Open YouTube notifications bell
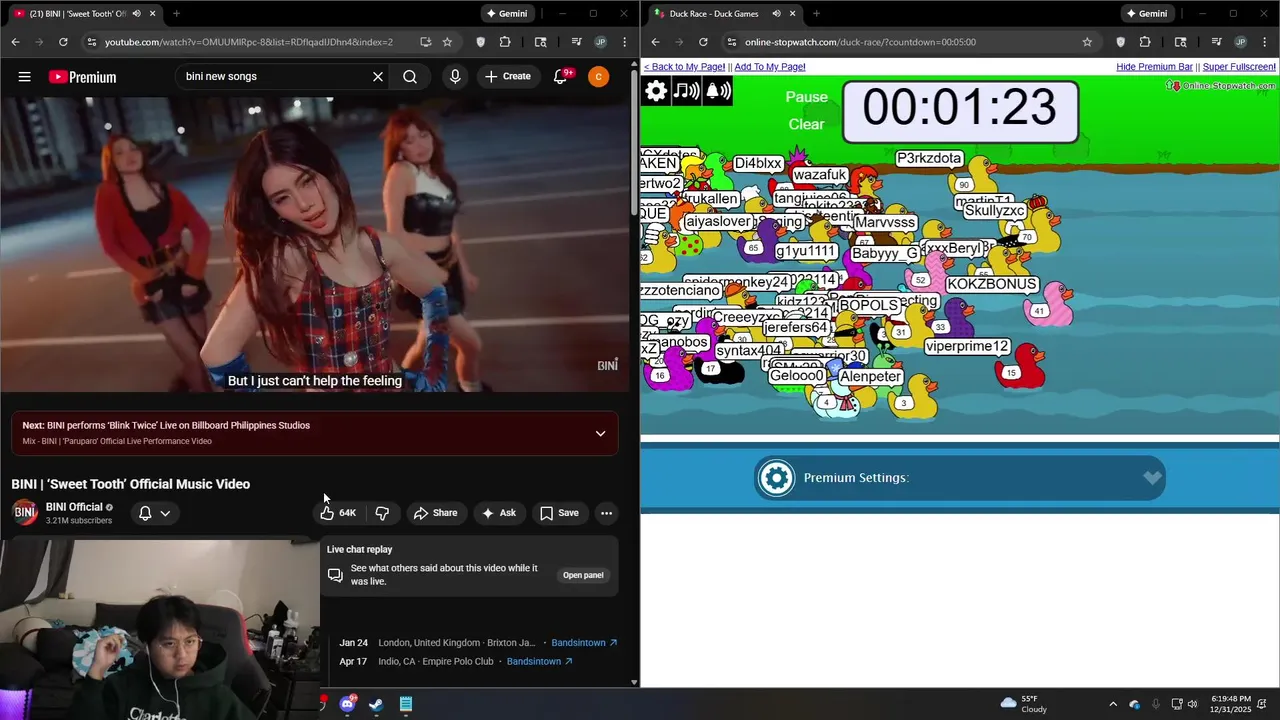This screenshot has height=720, width=1280. tap(561, 77)
